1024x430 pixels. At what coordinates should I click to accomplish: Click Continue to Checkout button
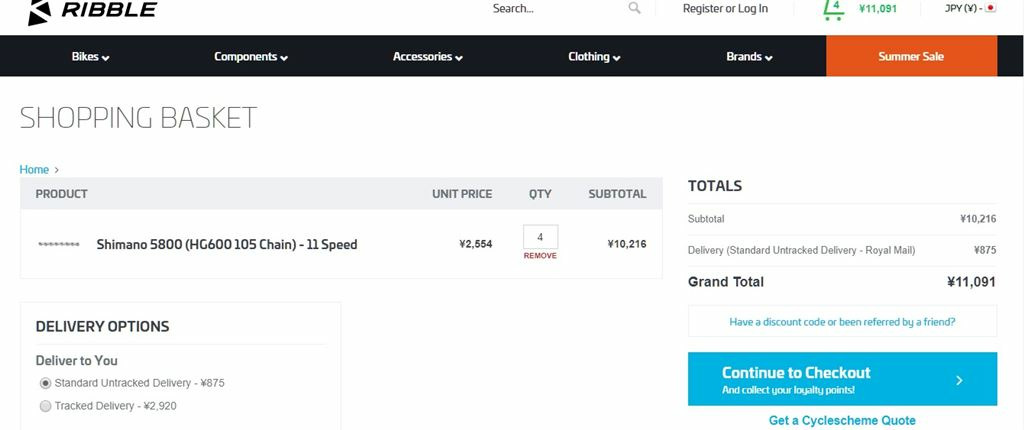click(x=842, y=379)
